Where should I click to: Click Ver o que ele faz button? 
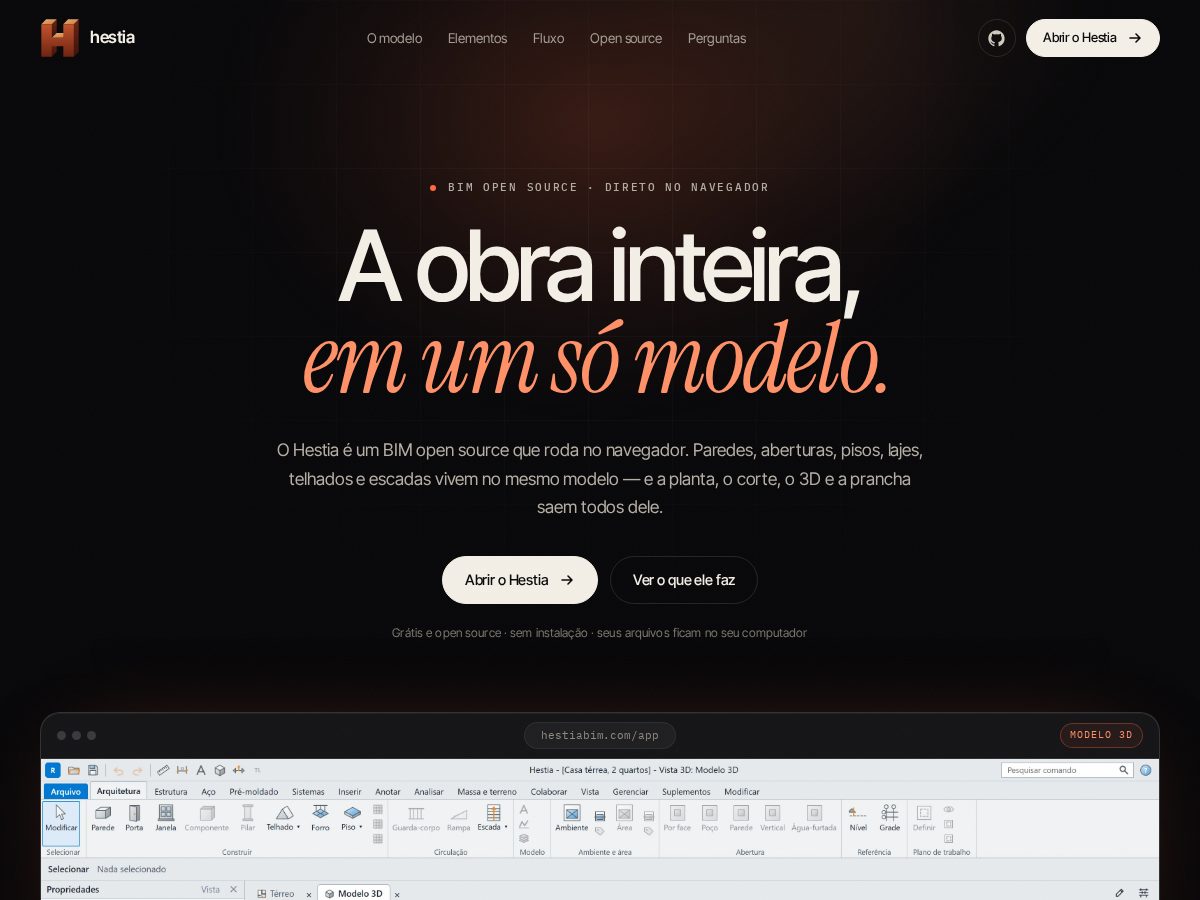684,580
